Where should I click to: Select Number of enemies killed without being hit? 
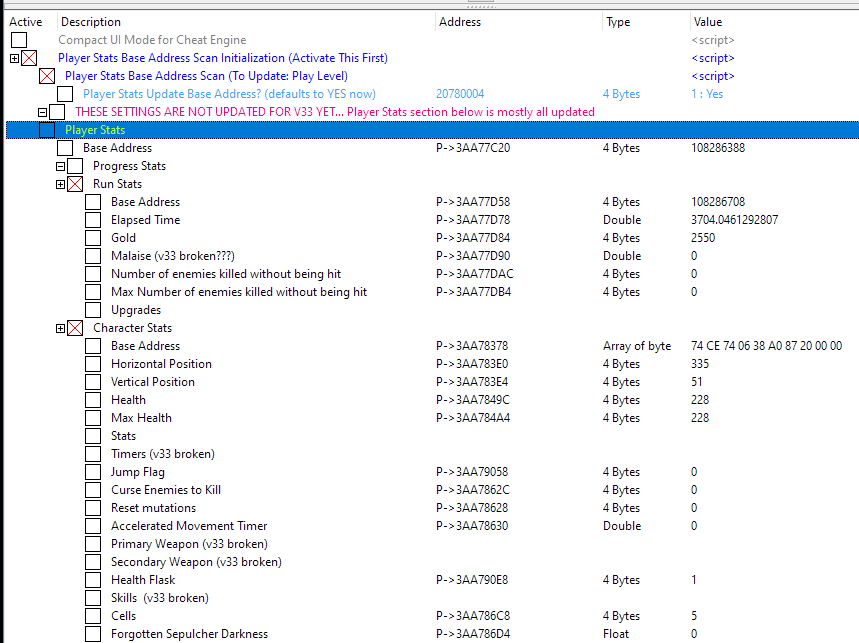pyautogui.click(x=226, y=274)
